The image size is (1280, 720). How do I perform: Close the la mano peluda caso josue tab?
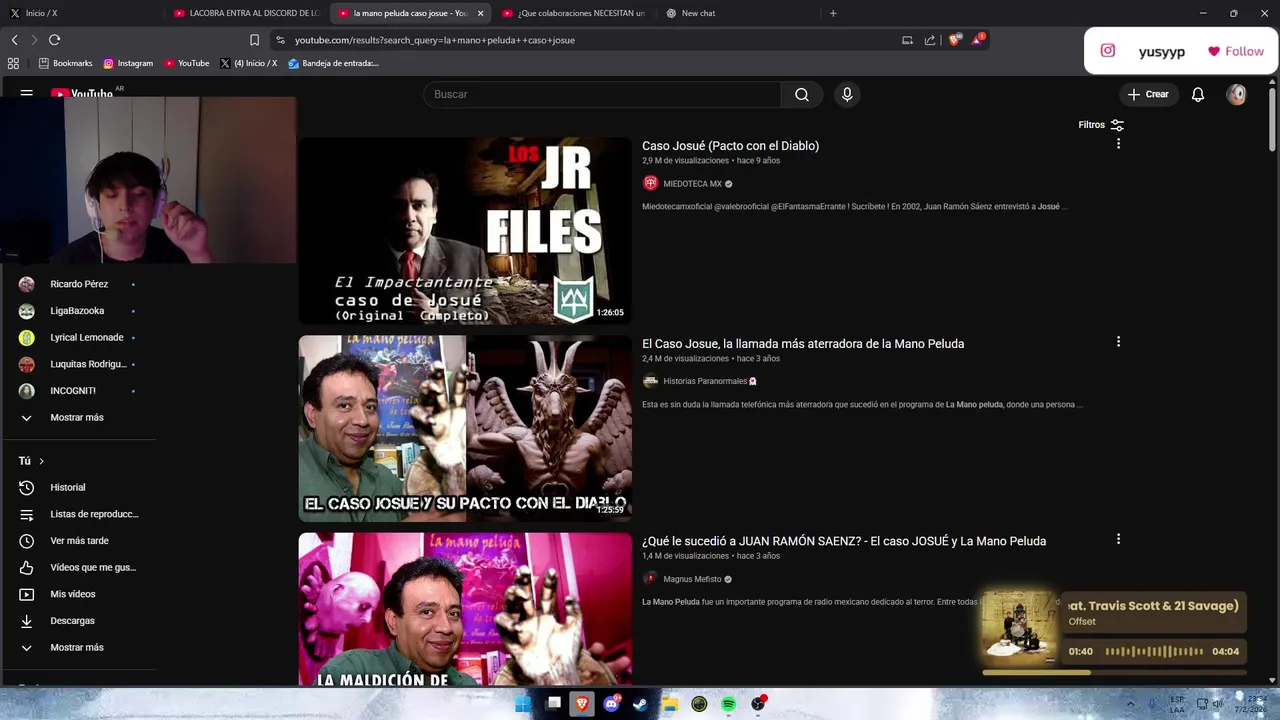point(480,13)
